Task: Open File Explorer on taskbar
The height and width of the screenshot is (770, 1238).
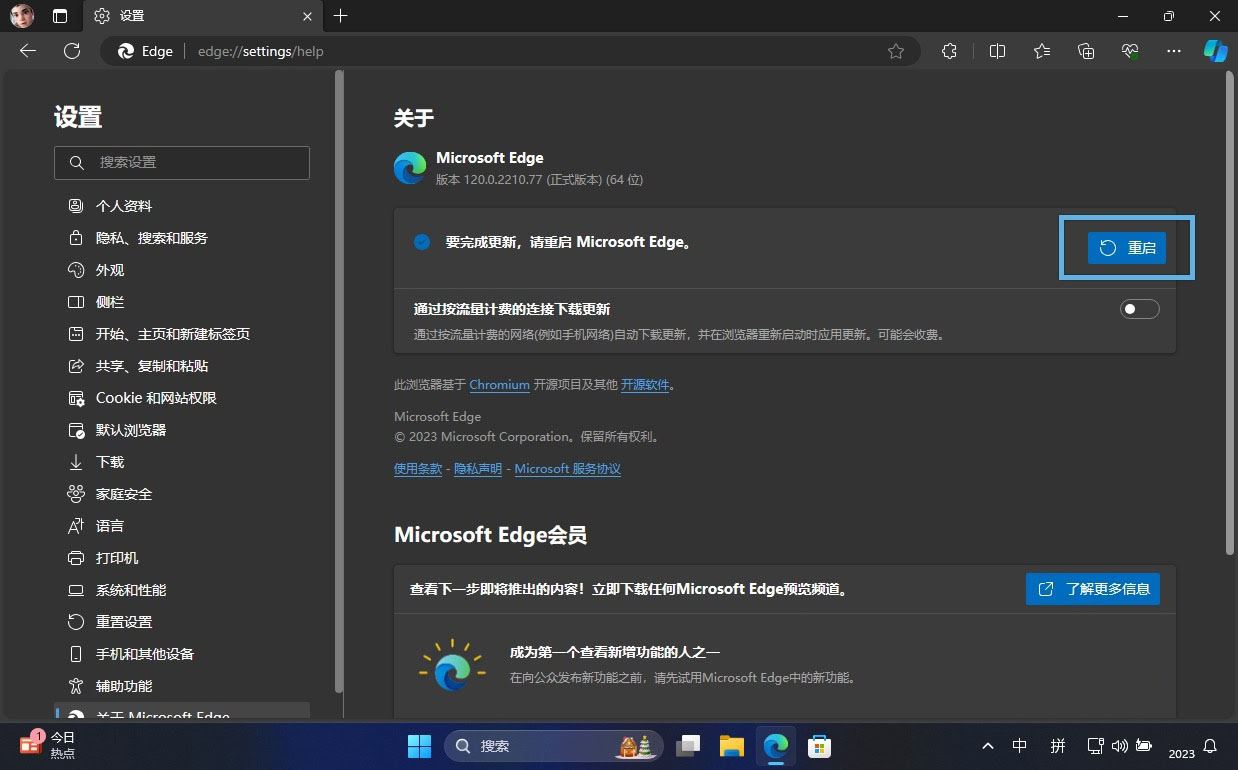Action: click(732, 746)
